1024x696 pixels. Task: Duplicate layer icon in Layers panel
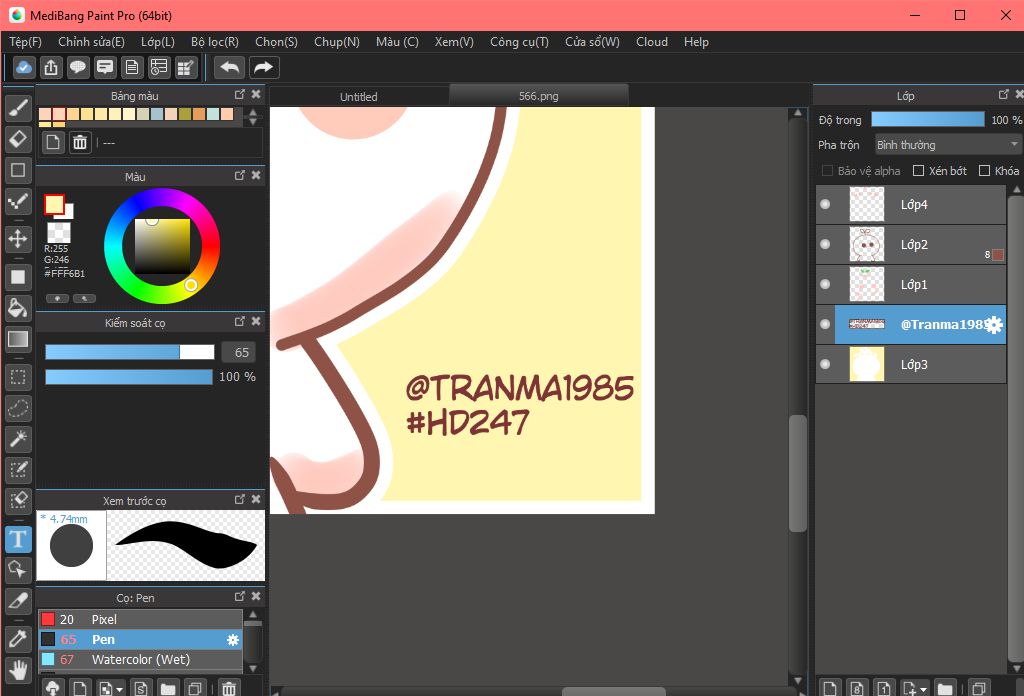[978, 688]
